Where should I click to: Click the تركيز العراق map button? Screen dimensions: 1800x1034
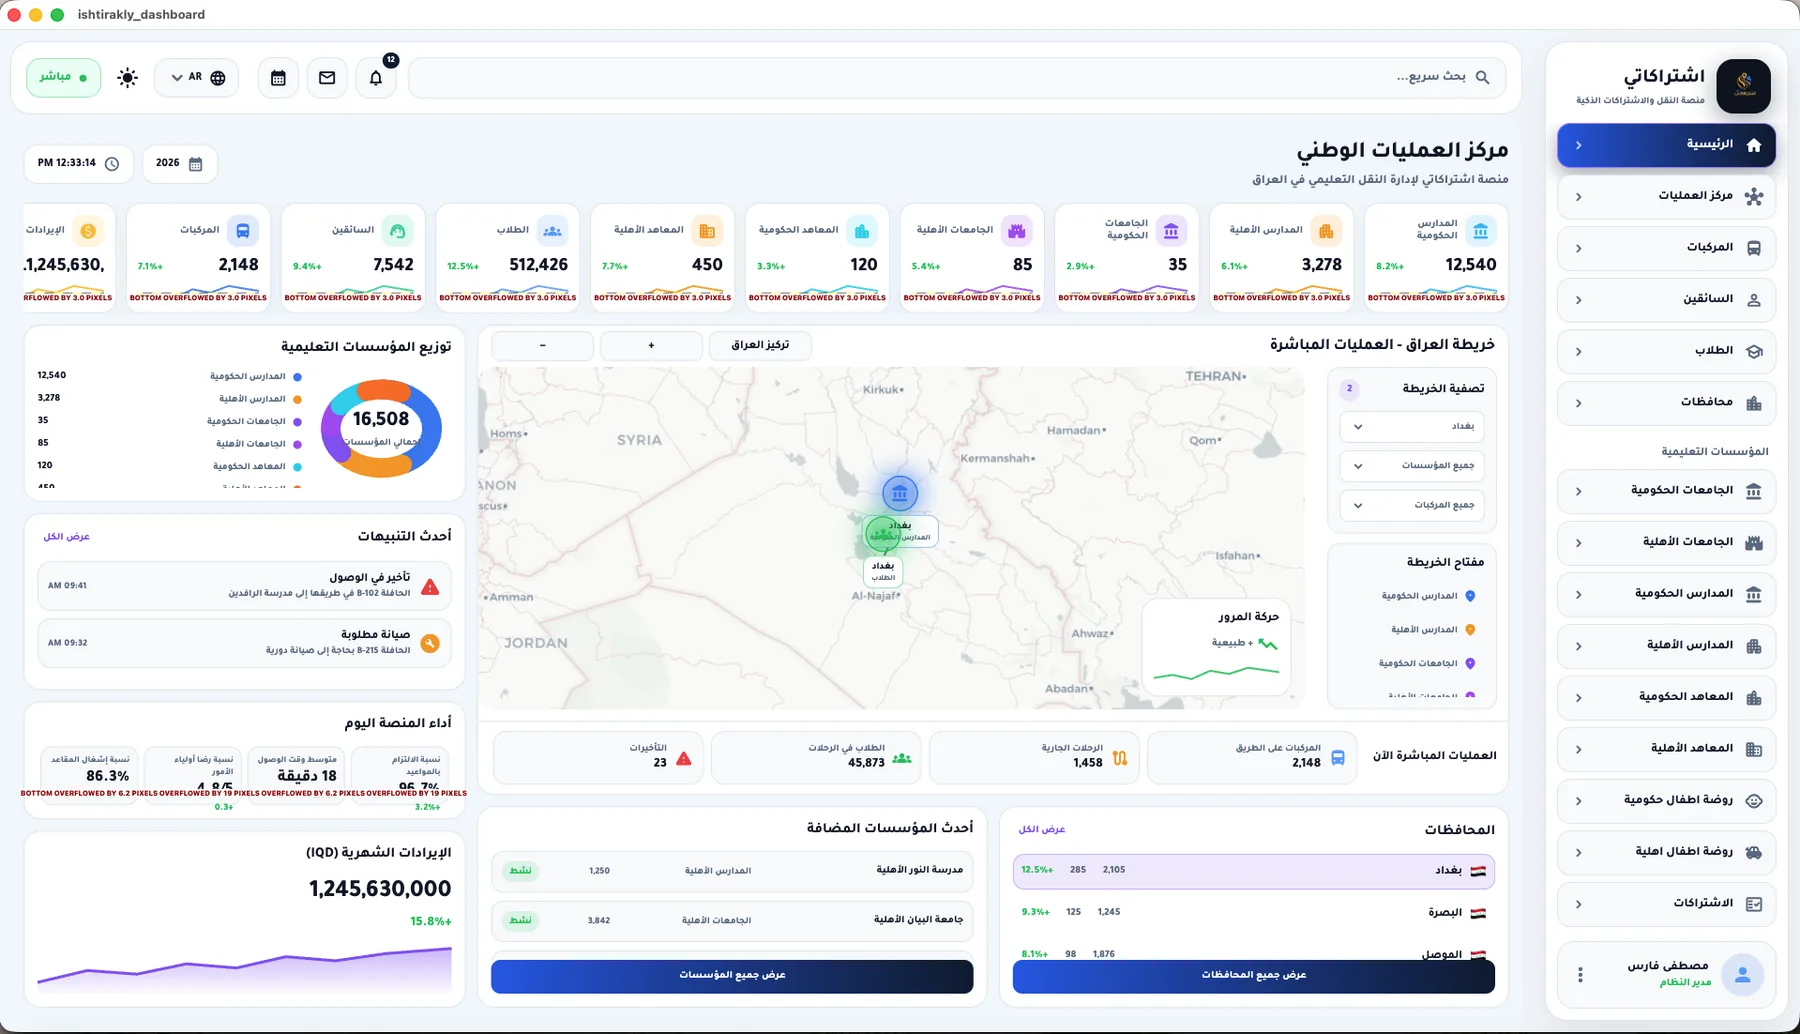(x=760, y=345)
